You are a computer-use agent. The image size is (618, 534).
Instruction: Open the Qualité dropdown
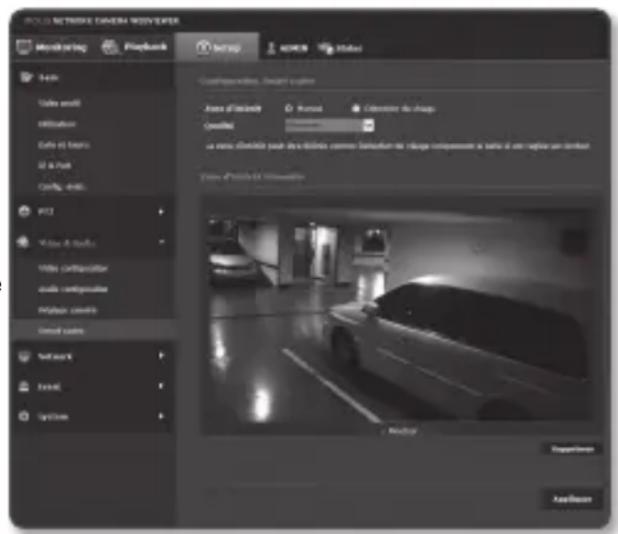[x=368, y=125]
